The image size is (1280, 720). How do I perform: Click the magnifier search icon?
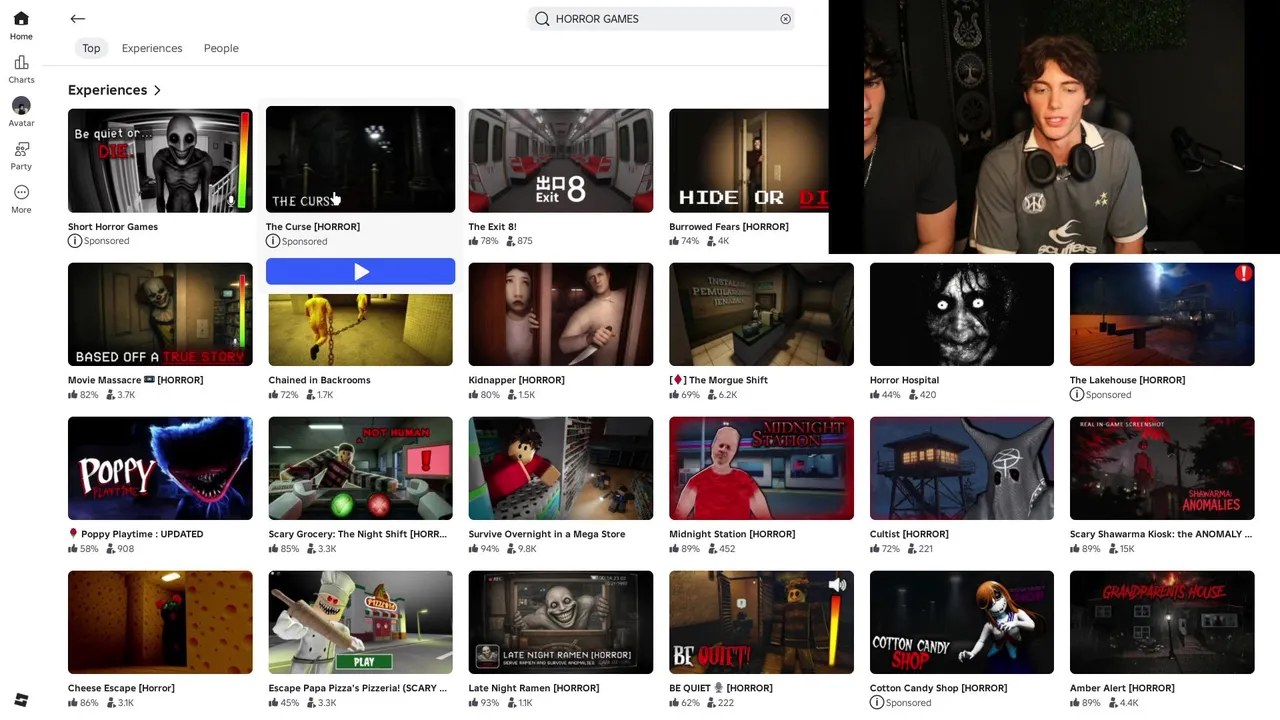pos(542,19)
